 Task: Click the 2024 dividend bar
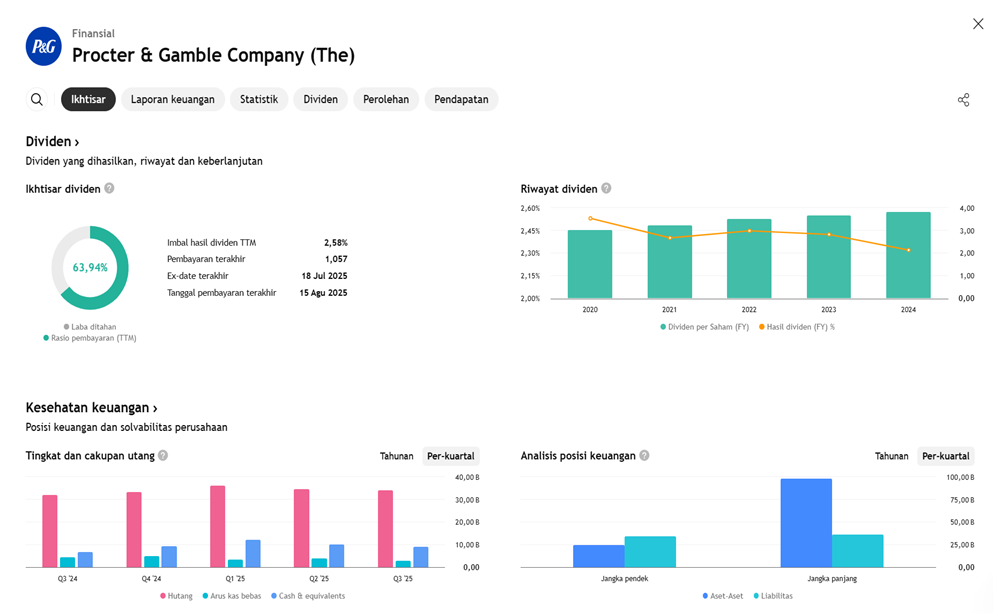[x=908, y=255]
